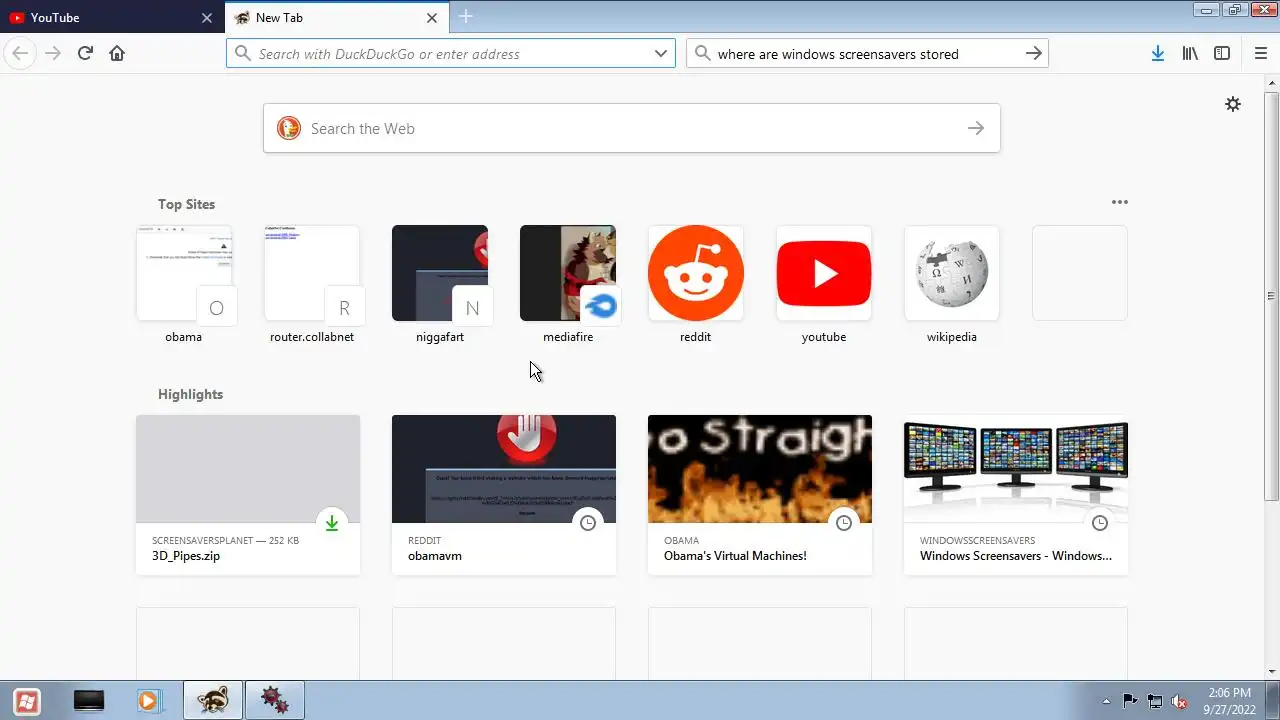Go to the Home page icon

(x=117, y=53)
